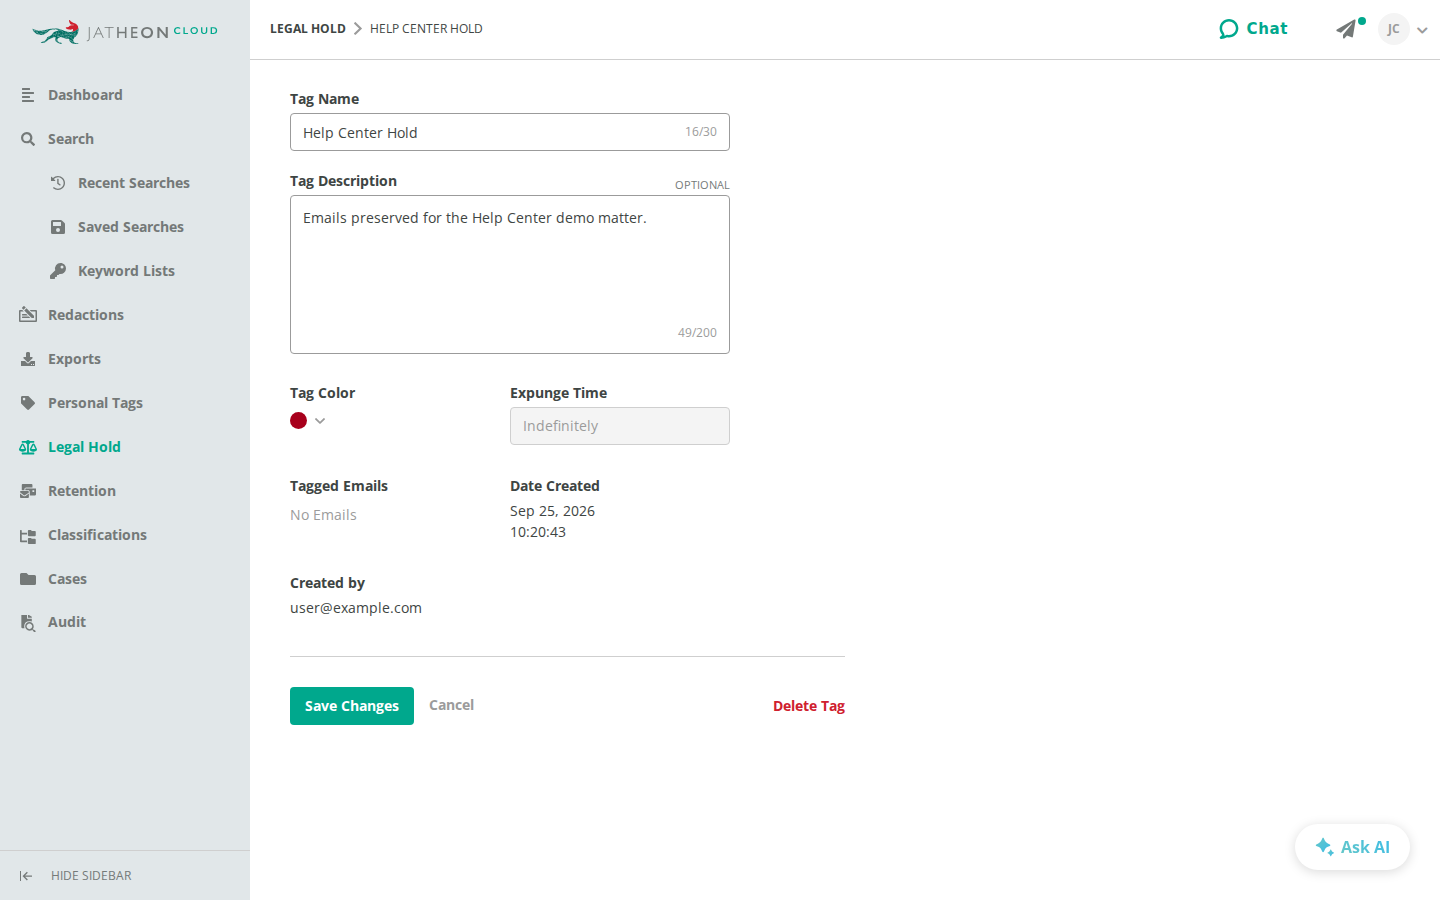Click the Keyword Lists key icon

click(58, 271)
